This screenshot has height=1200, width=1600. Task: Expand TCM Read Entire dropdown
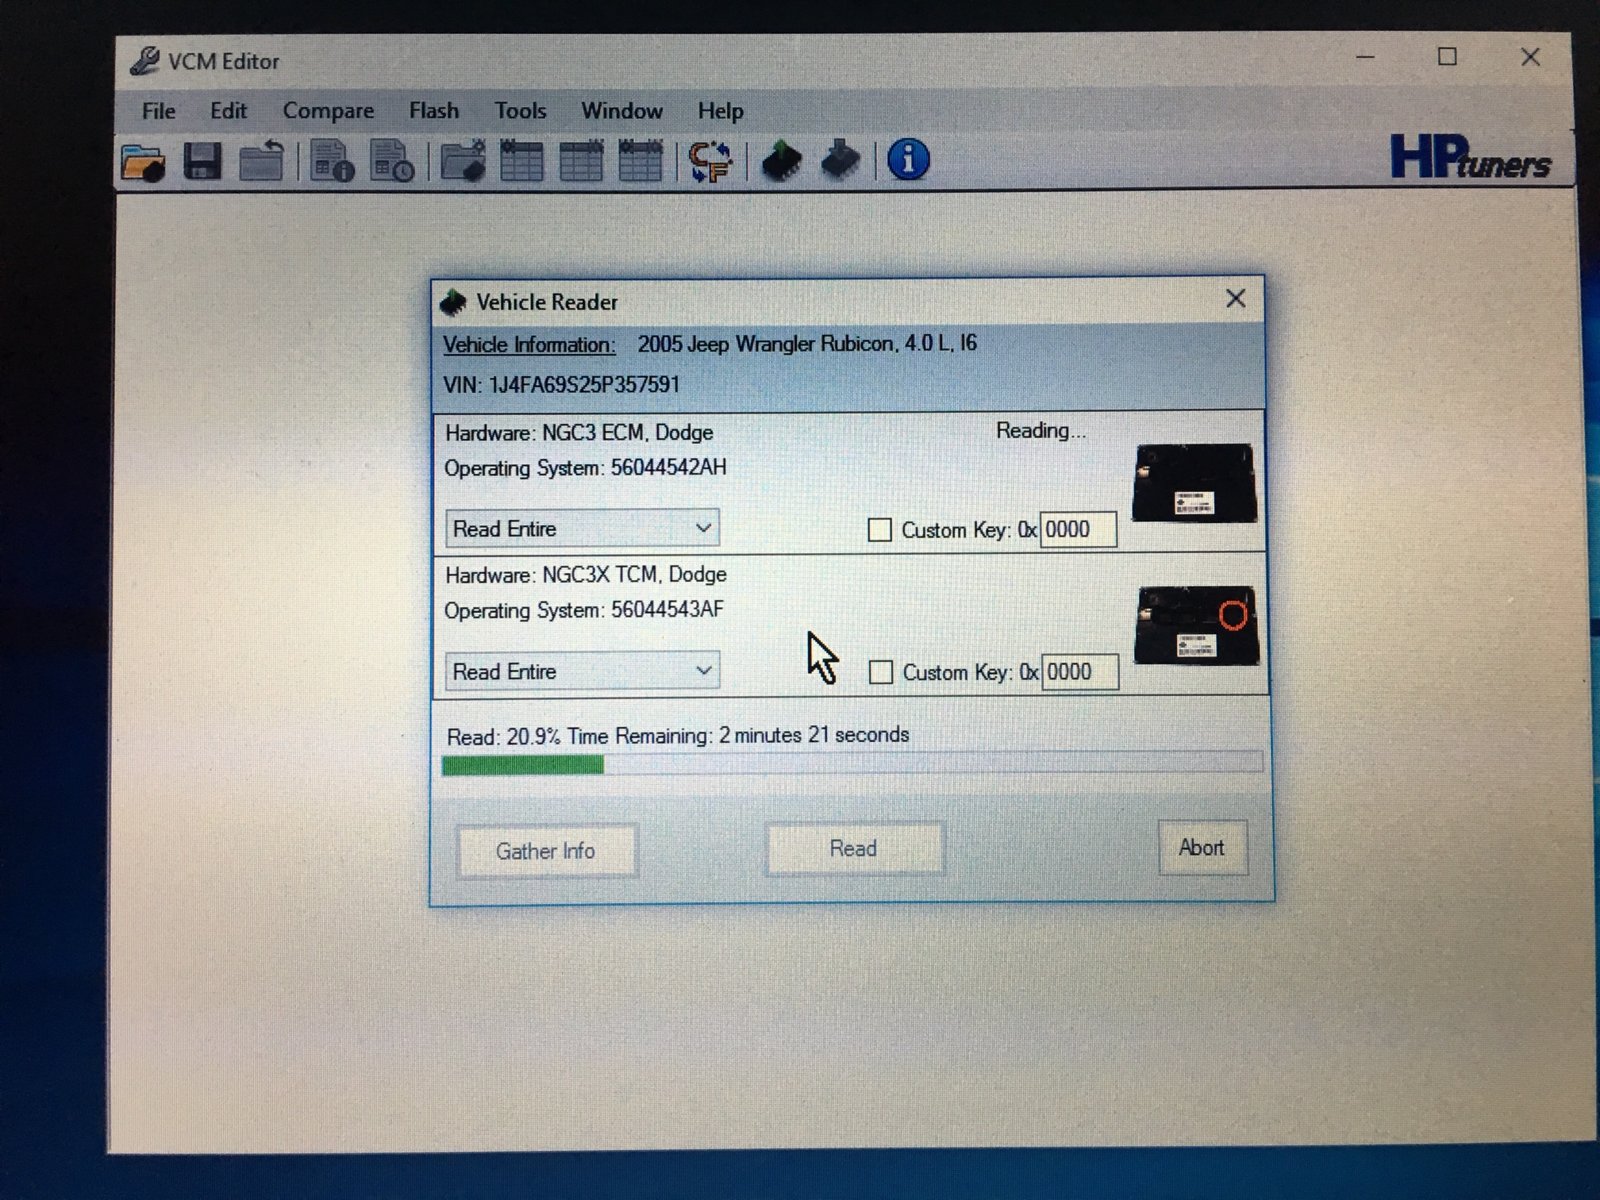coord(703,670)
